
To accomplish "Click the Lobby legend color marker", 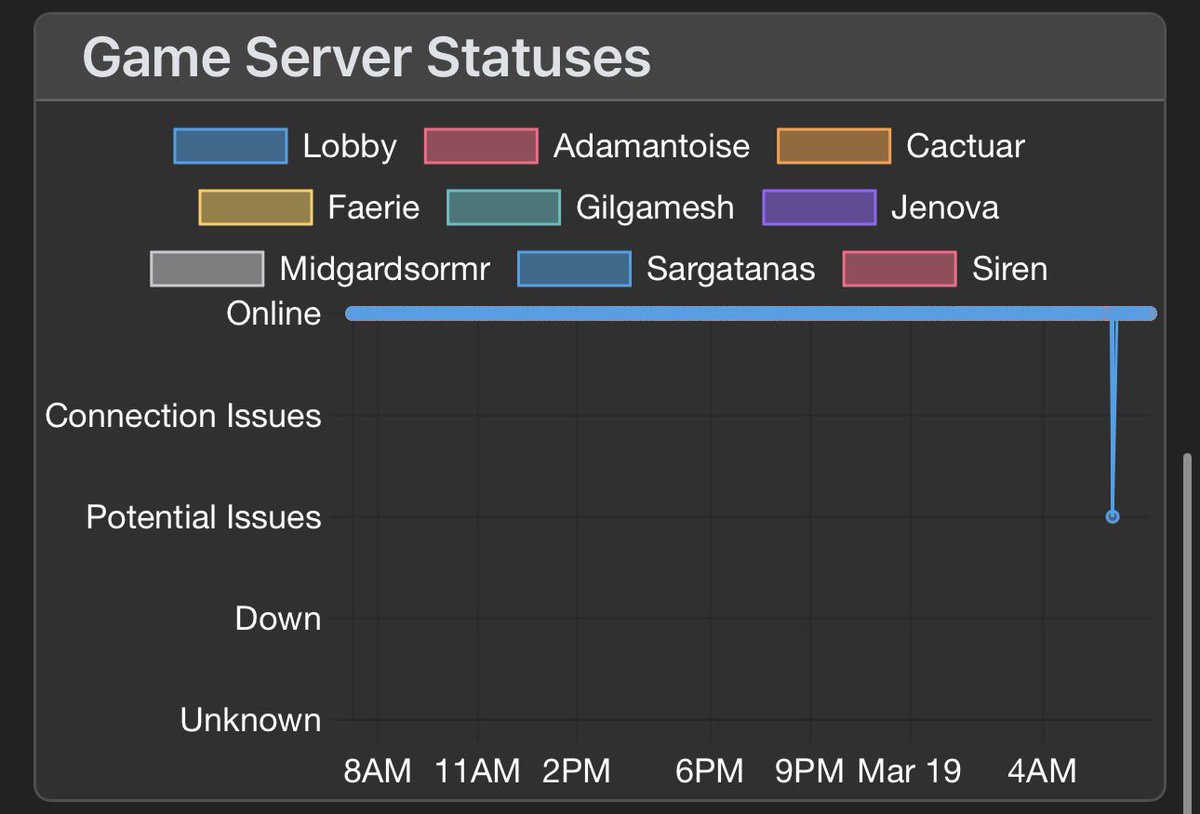I will tap(229, 145).
